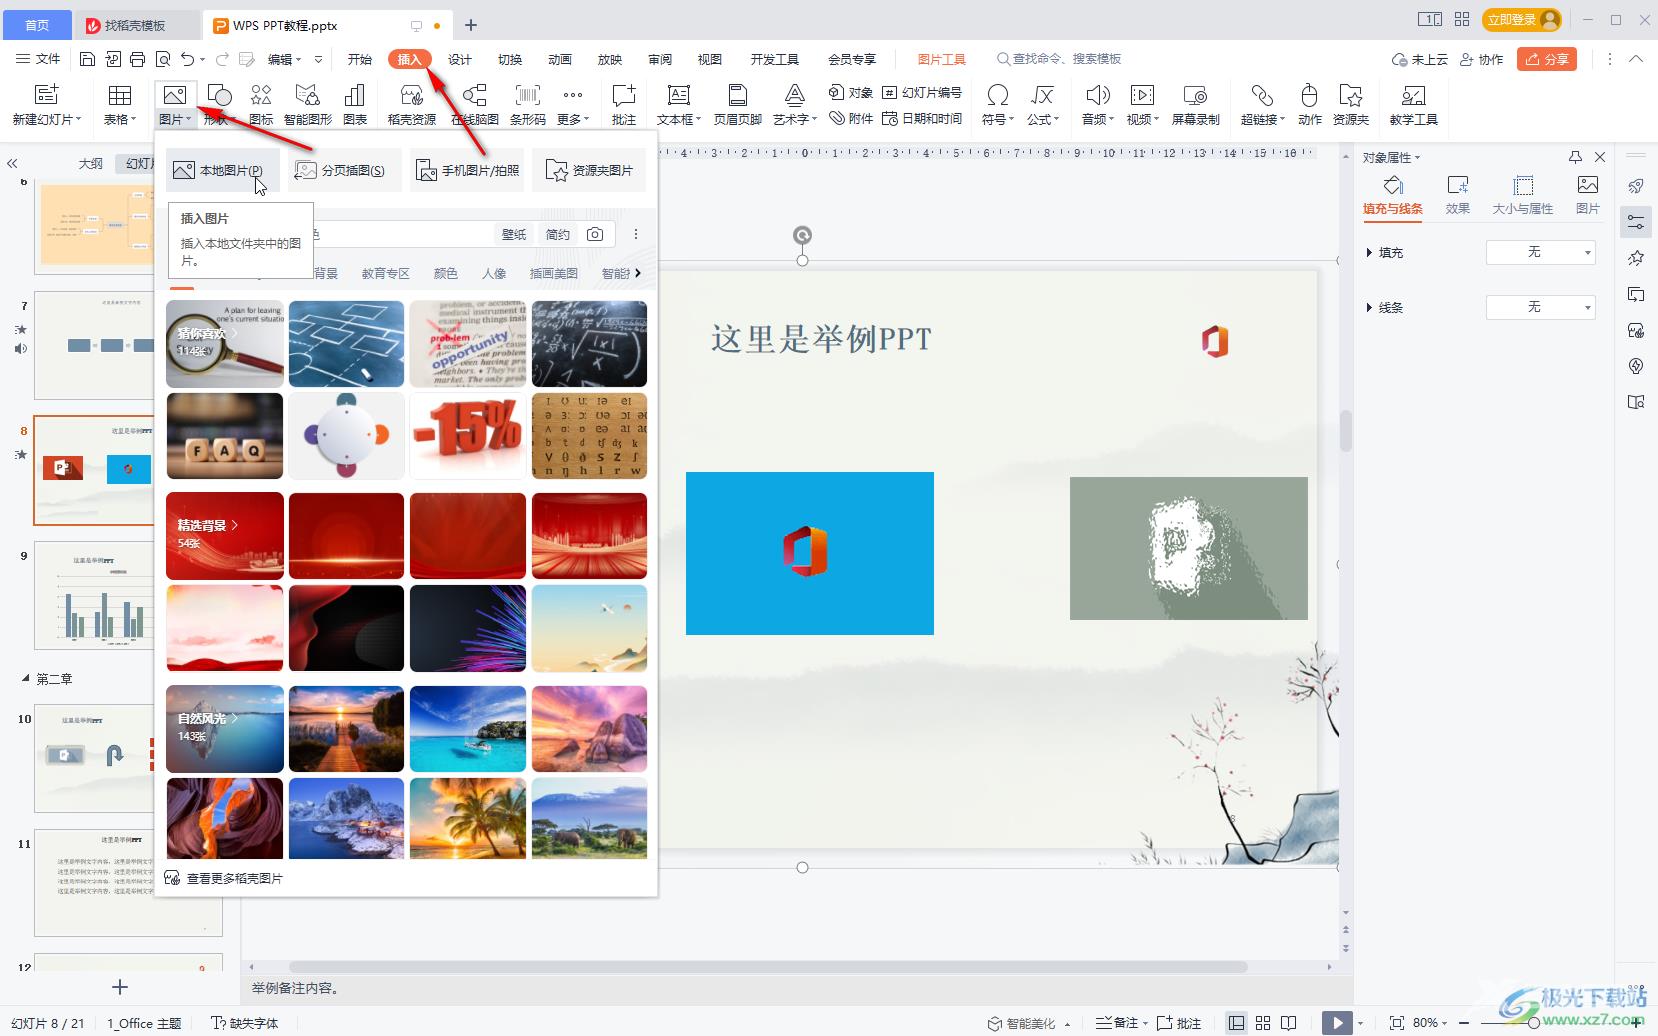The height and width of the screenshot is (1036, 1658).
Task: Switch to the 图片工具 picture tools tab
Action: click(x=941, y=59)
